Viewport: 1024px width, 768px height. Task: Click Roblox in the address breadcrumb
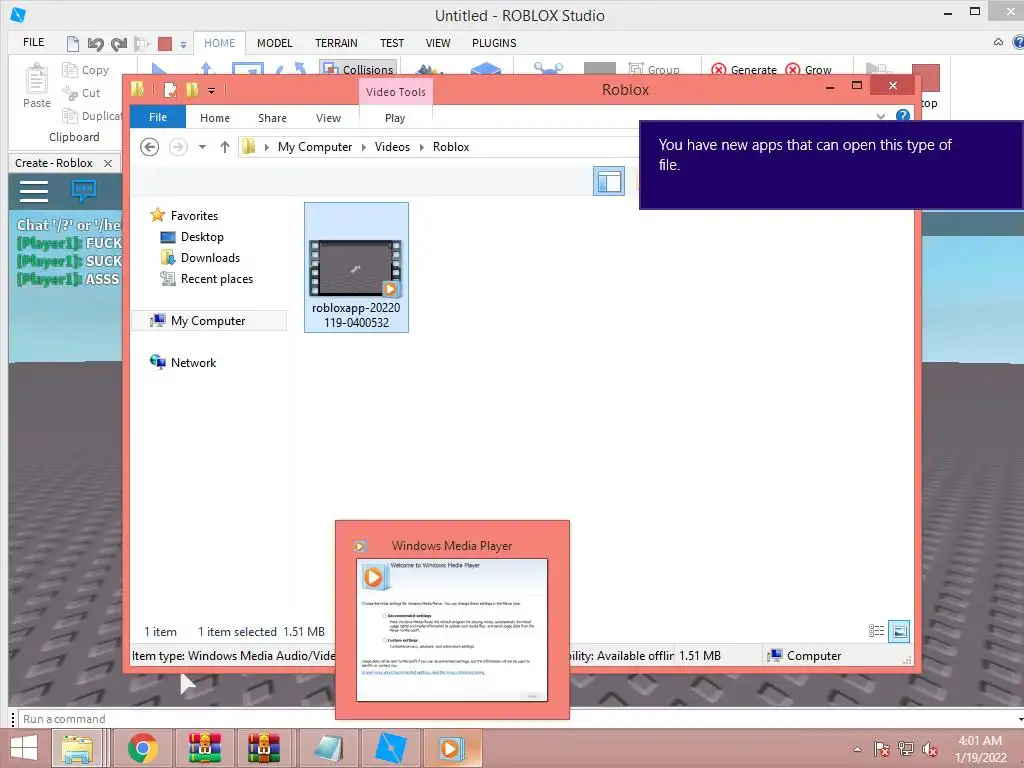pyautogui.click(x=451, y=147)
